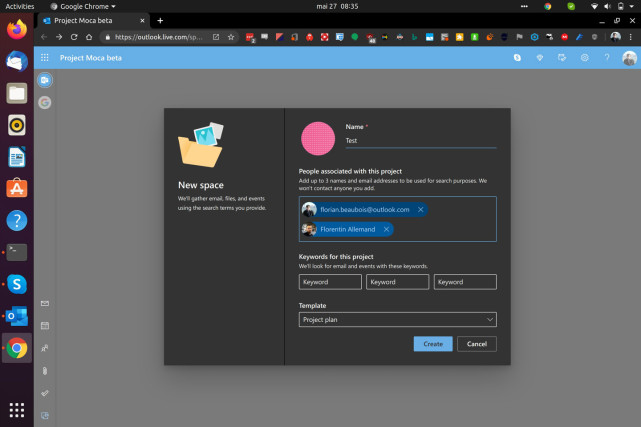The height and width of the screenshot is (427, 641).
Task: Open To Do checkmark from the left rail
Action: coord(45,393)
